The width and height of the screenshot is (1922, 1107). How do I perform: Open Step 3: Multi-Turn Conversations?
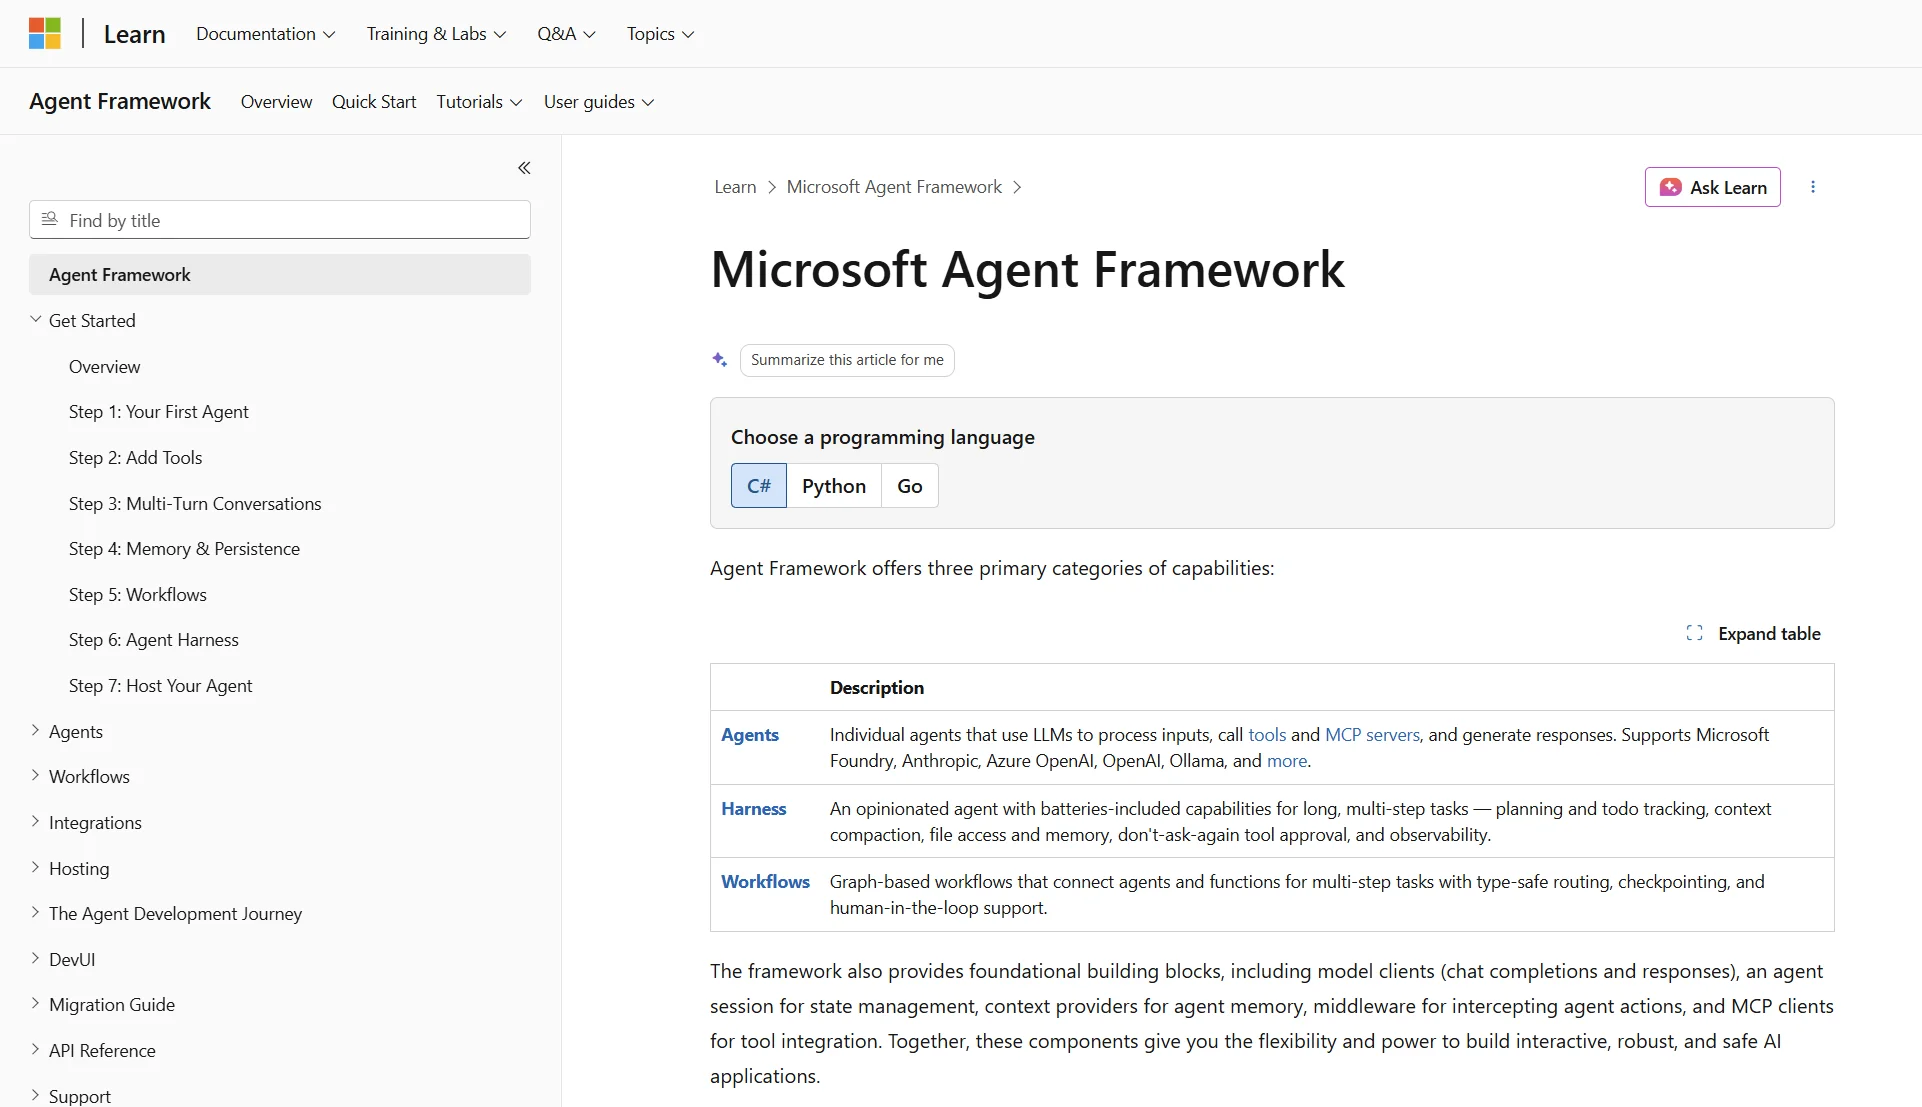(195, 504)
